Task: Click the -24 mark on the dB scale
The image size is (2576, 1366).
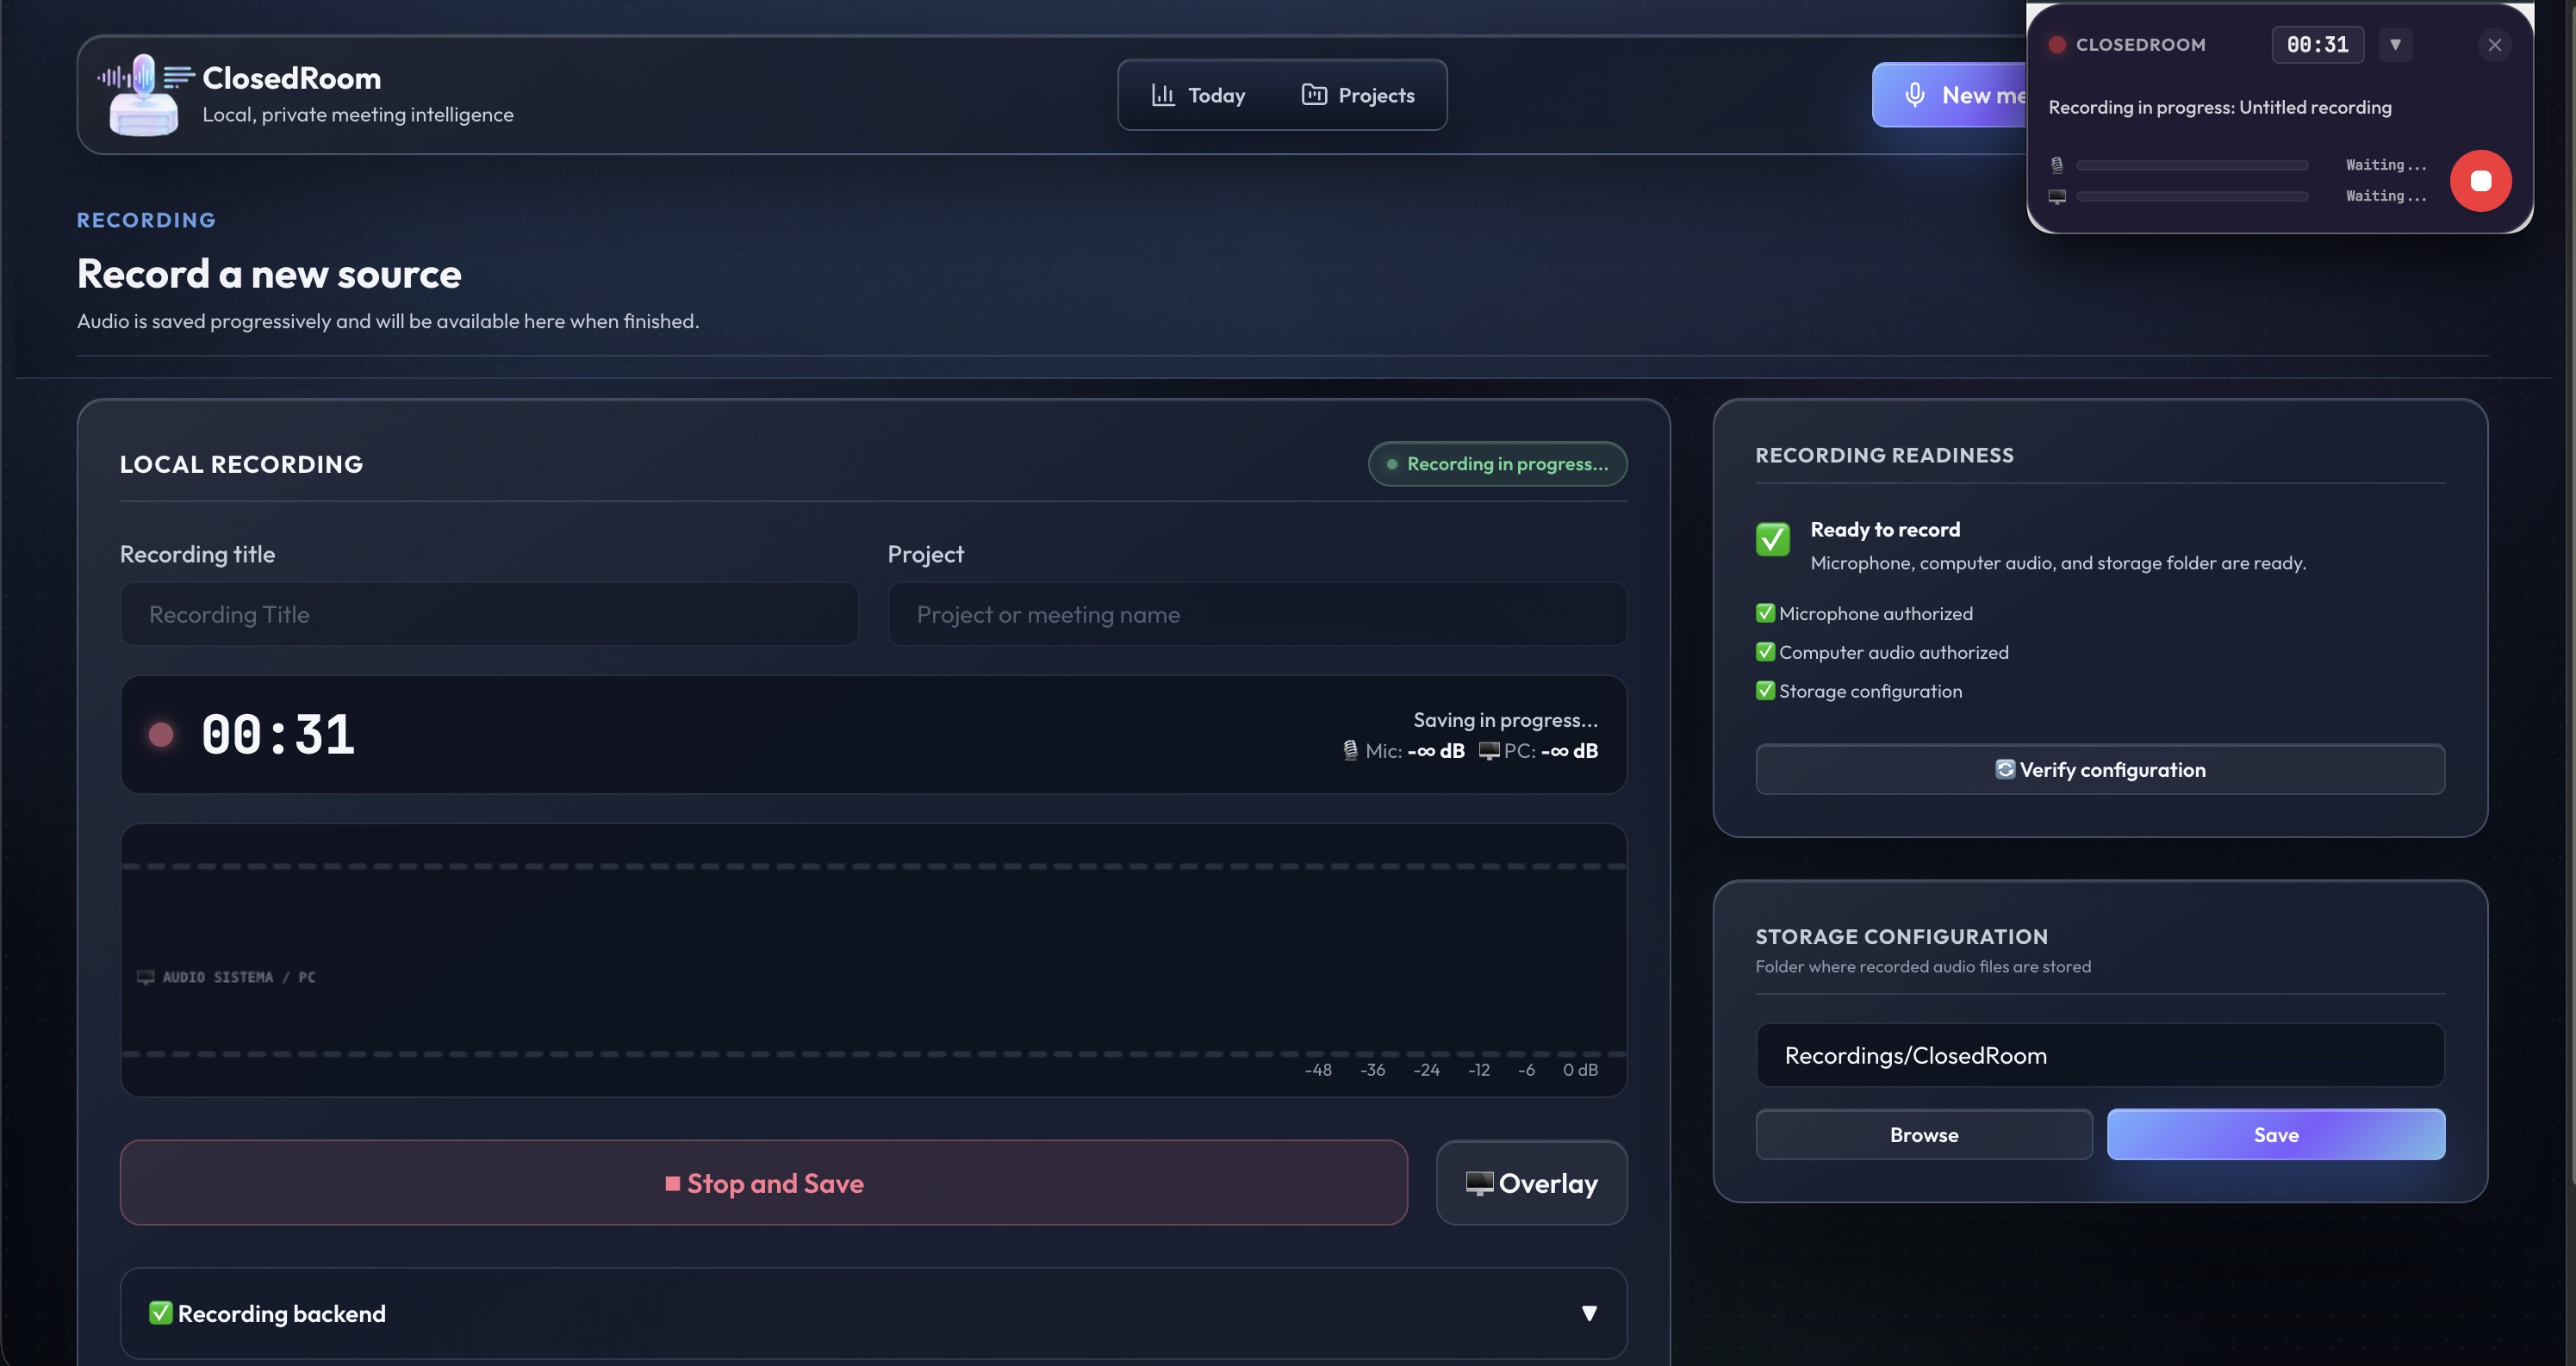Action: [x=1427, y=1070]
